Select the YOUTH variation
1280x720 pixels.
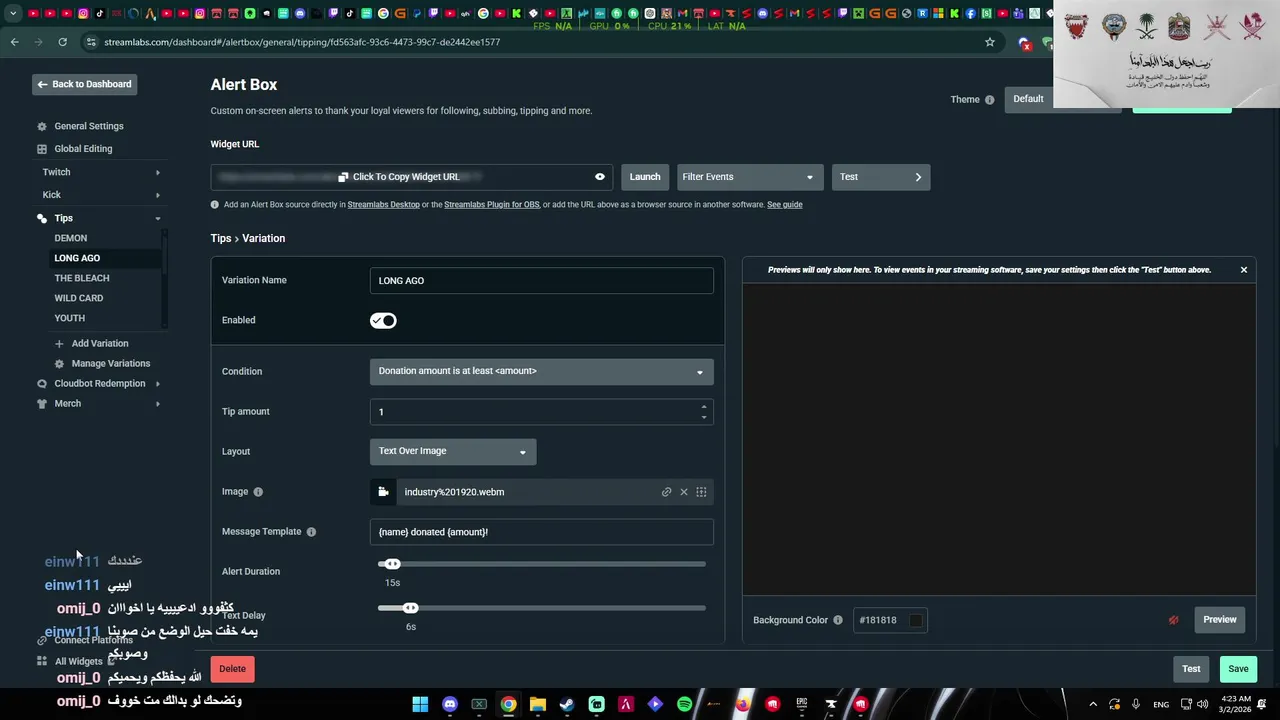click(70, 318)
